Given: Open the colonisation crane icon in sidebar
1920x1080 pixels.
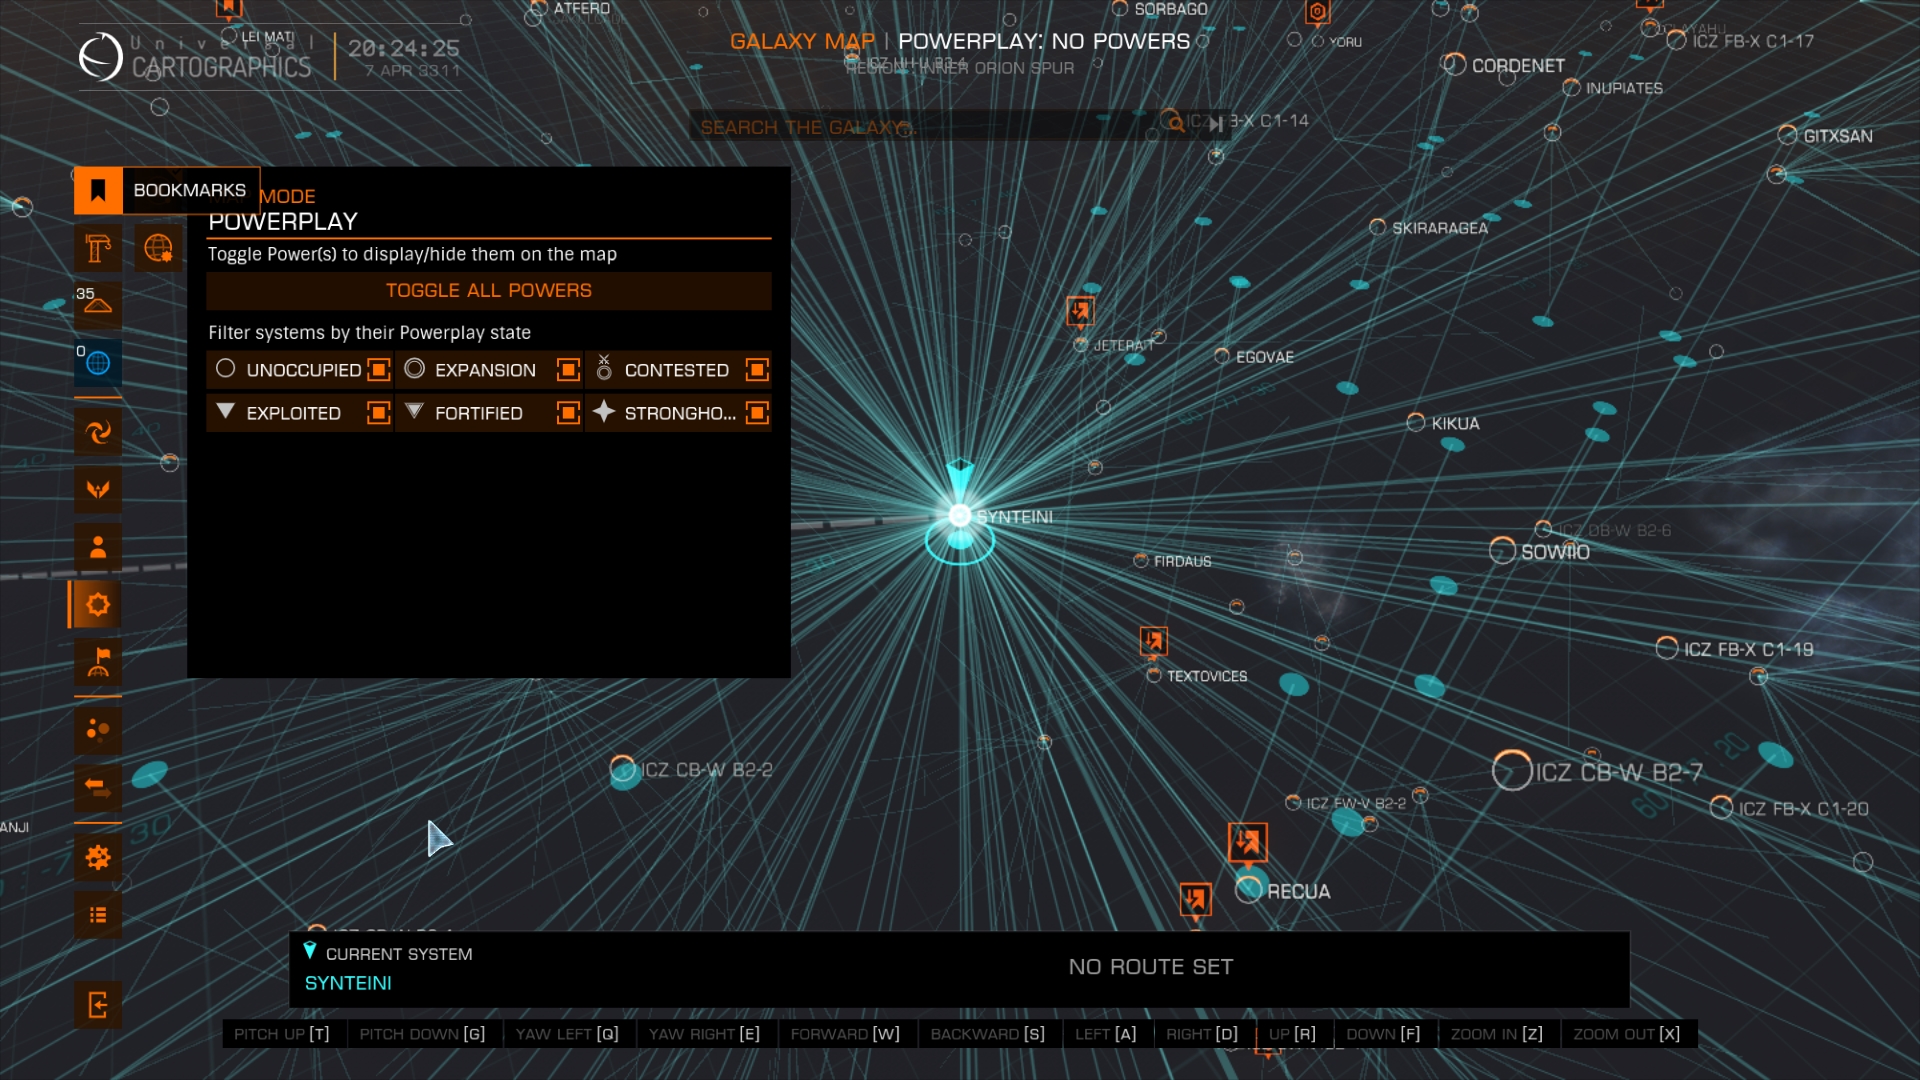Looking at the screenshot, I should point(98,248).
